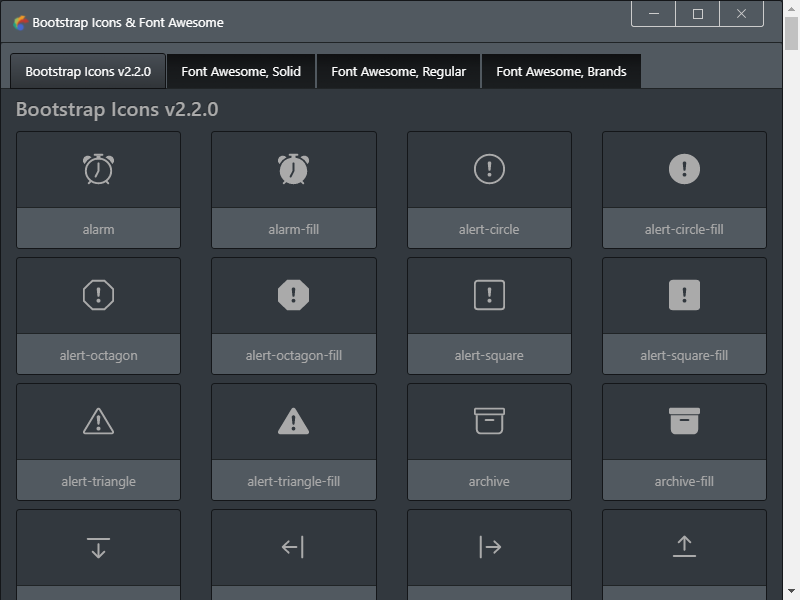Click the vertical scrollbar thumb
Screen dimensions: 800x600
[791, 33]
